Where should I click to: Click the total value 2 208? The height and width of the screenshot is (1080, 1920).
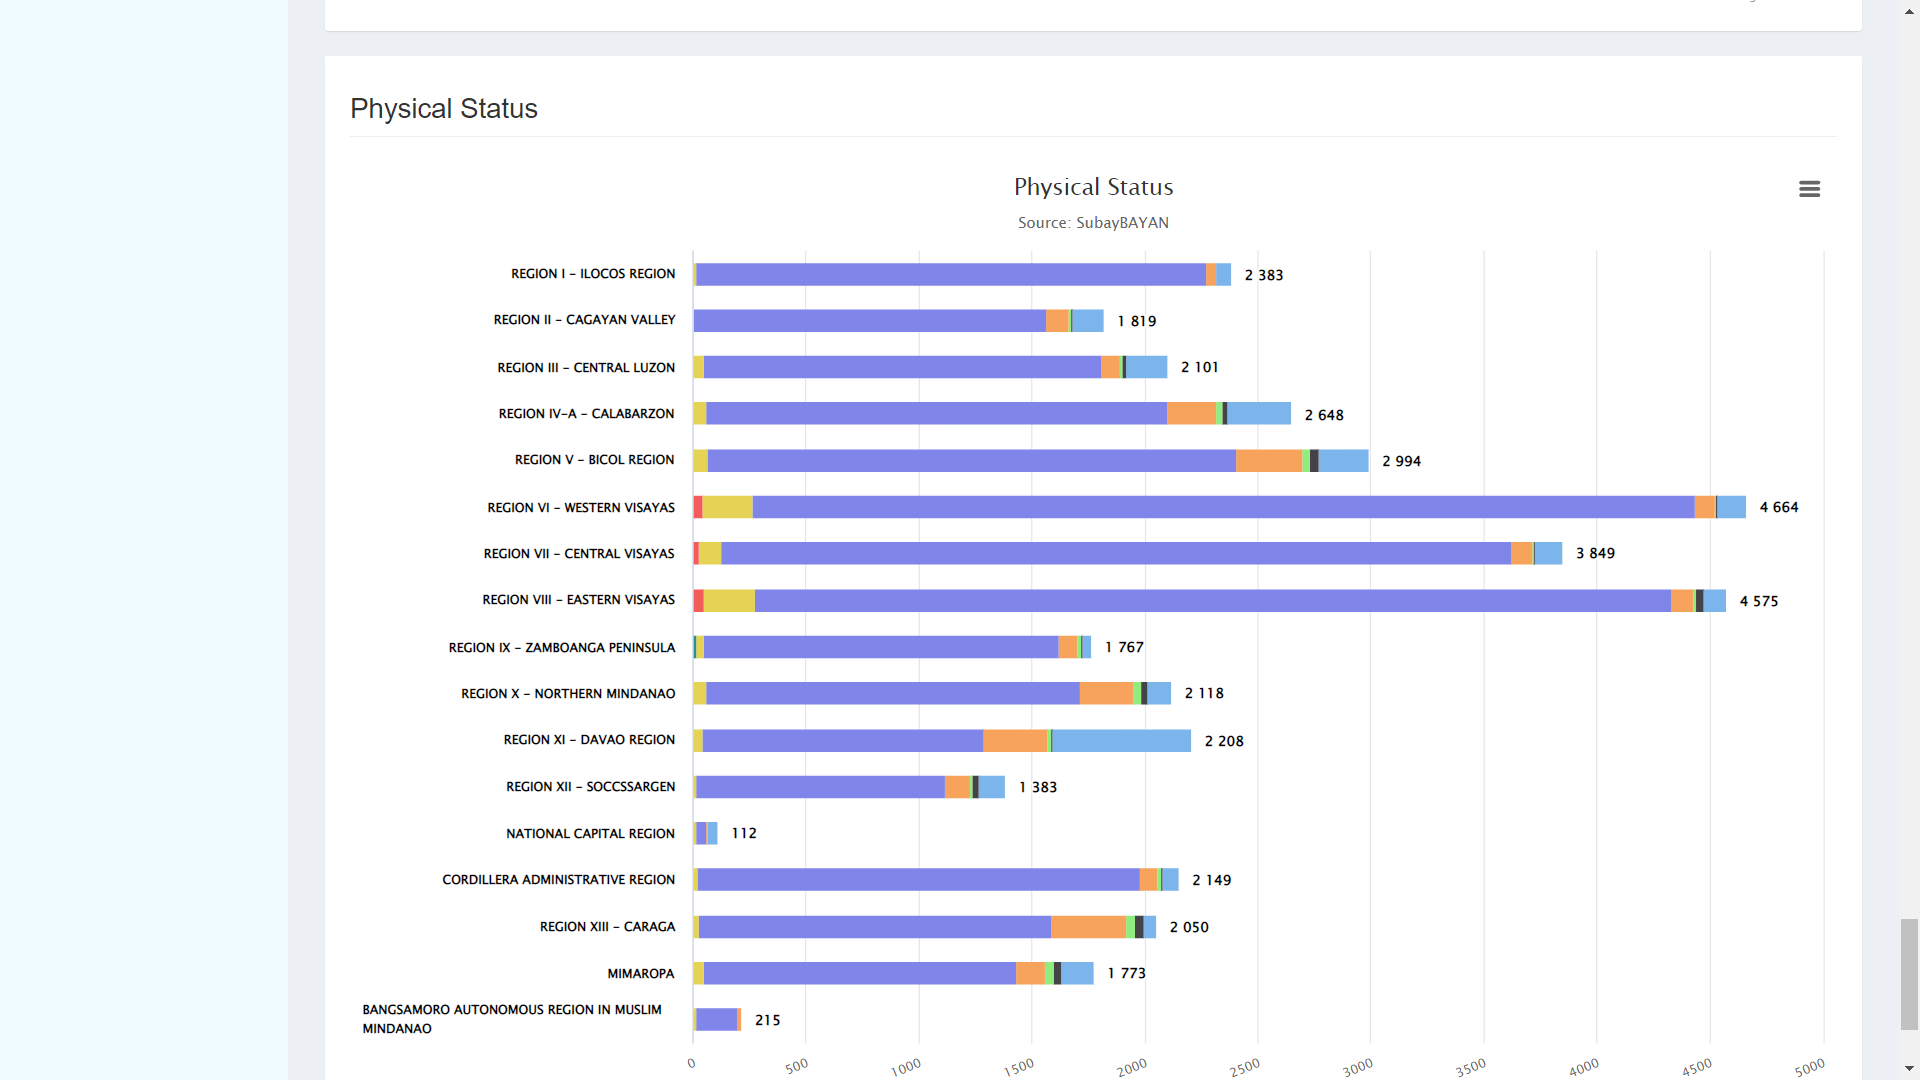(x=1224, y=742)
